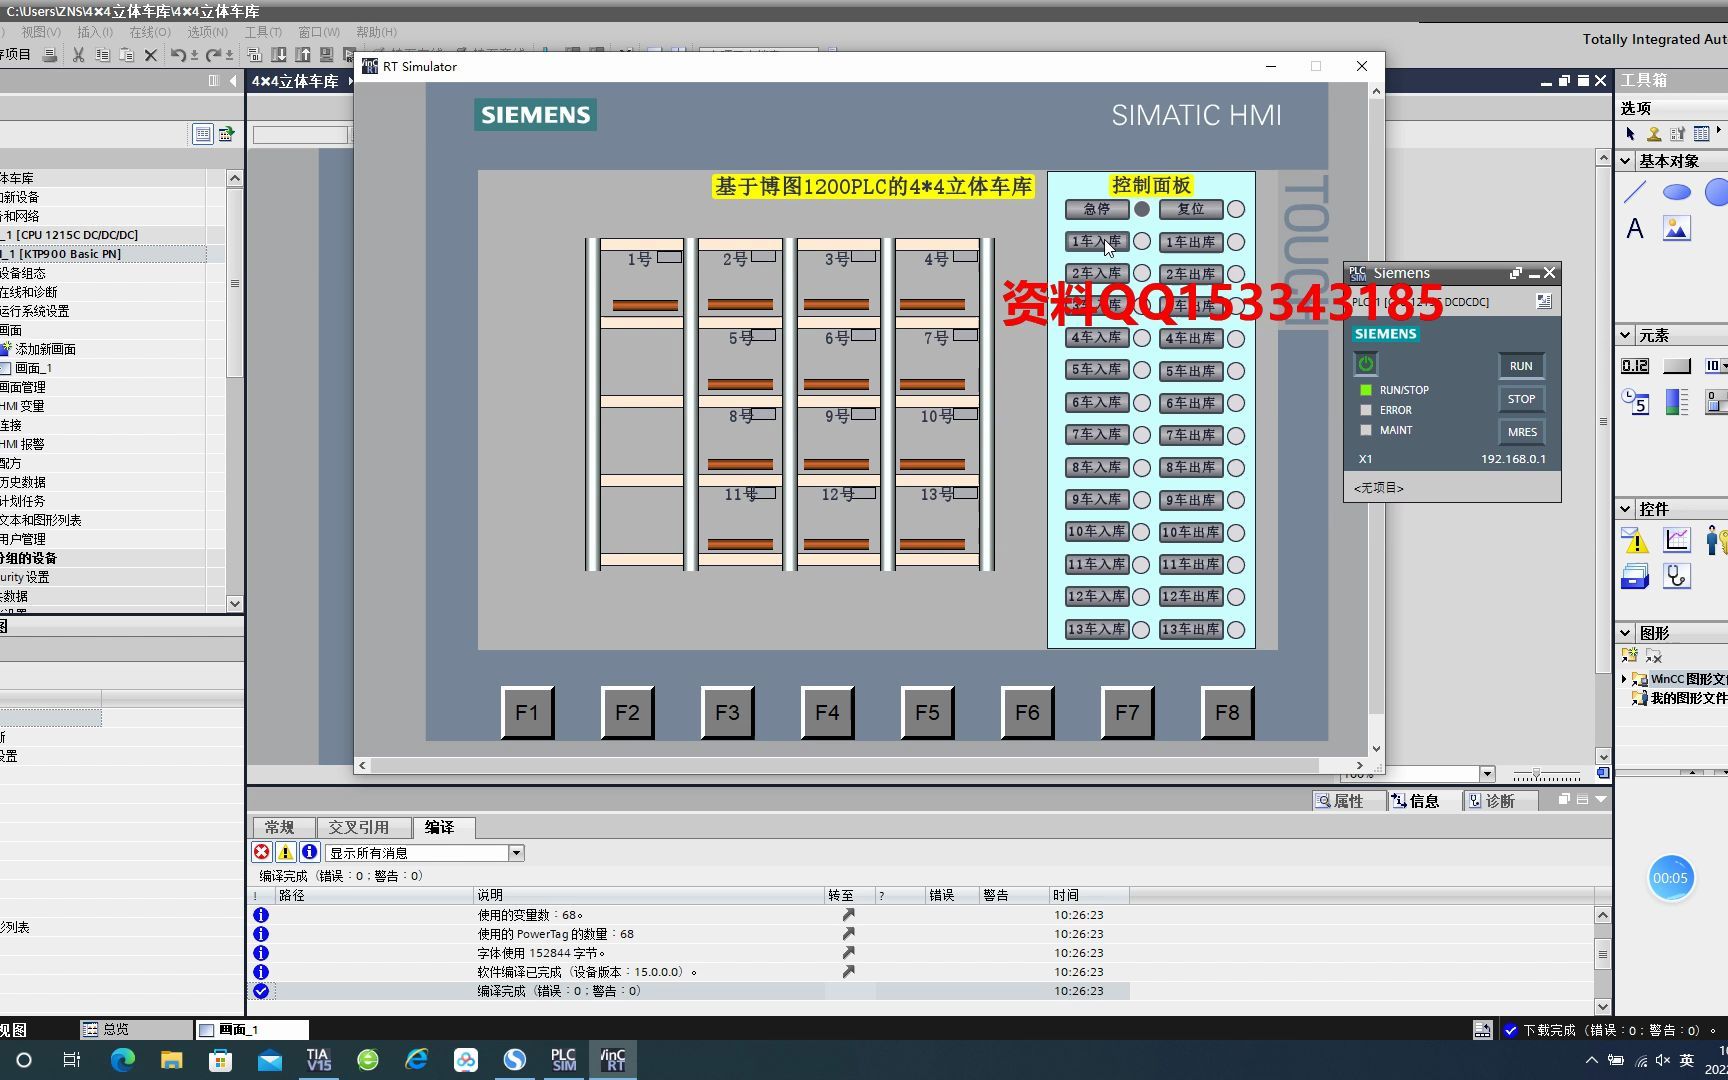Viewport: 1728px width, 1080px height.
Task: Open PLCSIM from the taskbar
Action: point(564,1060)
